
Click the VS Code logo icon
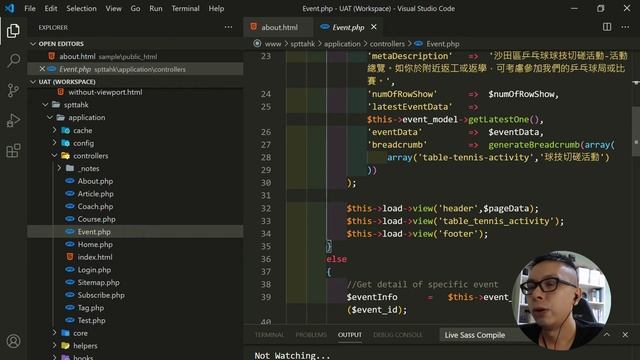tap(9, 8)
